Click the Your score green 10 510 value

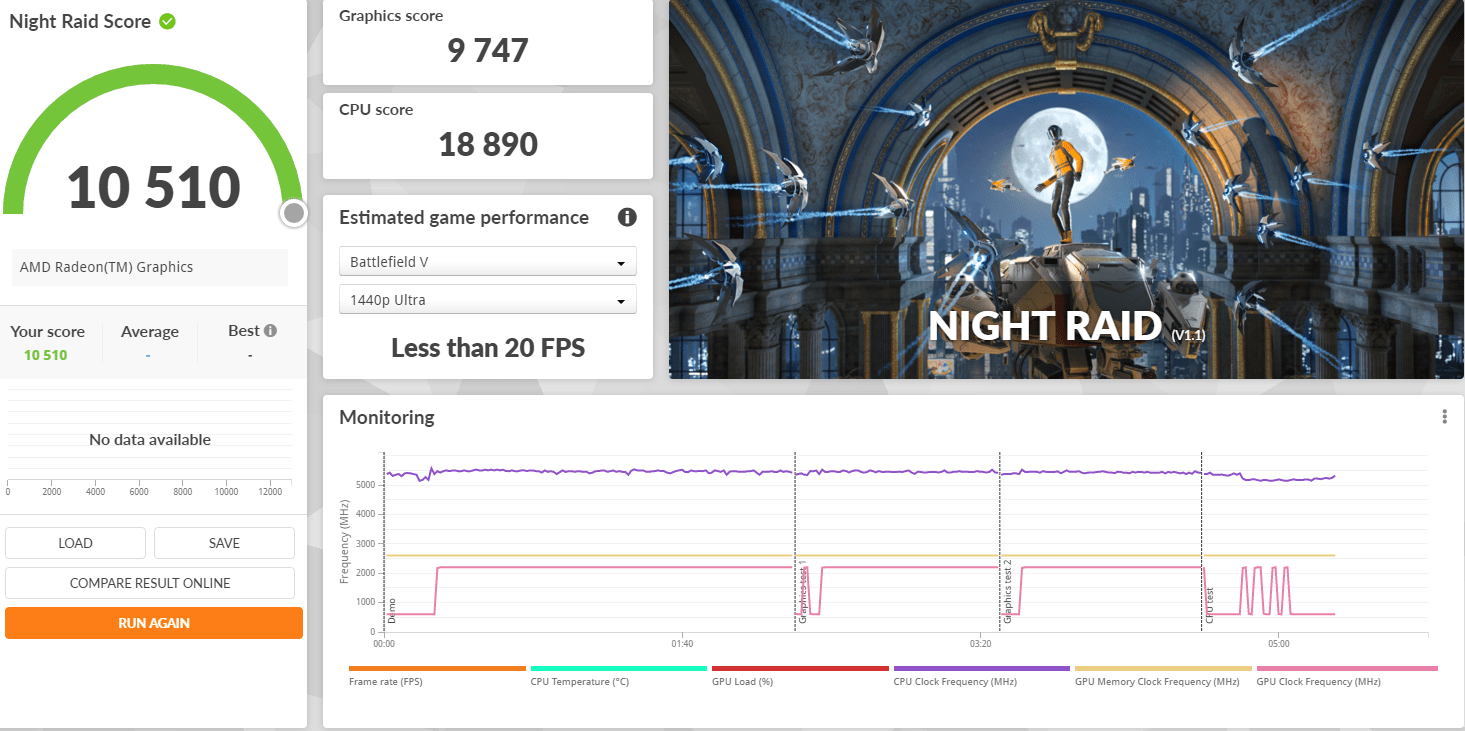click(x=46, y=355)
